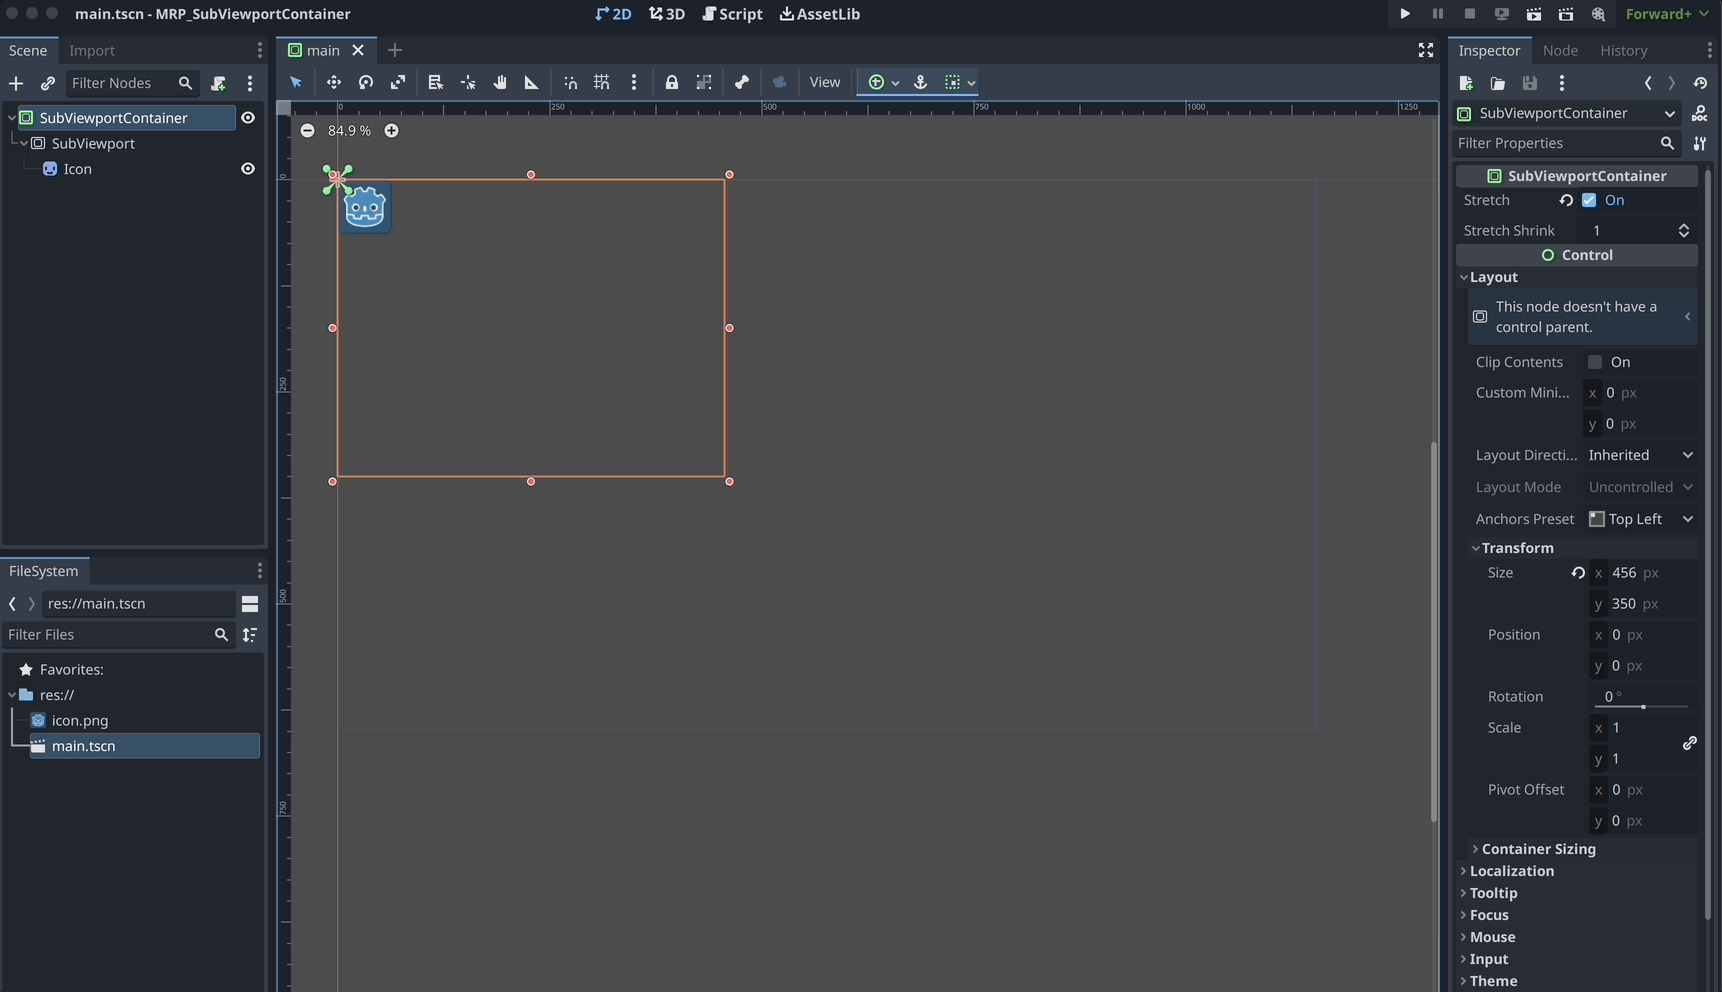Switch to the Node tab
This screenshot has width=1722, height=992.
tap(1560, 50)
